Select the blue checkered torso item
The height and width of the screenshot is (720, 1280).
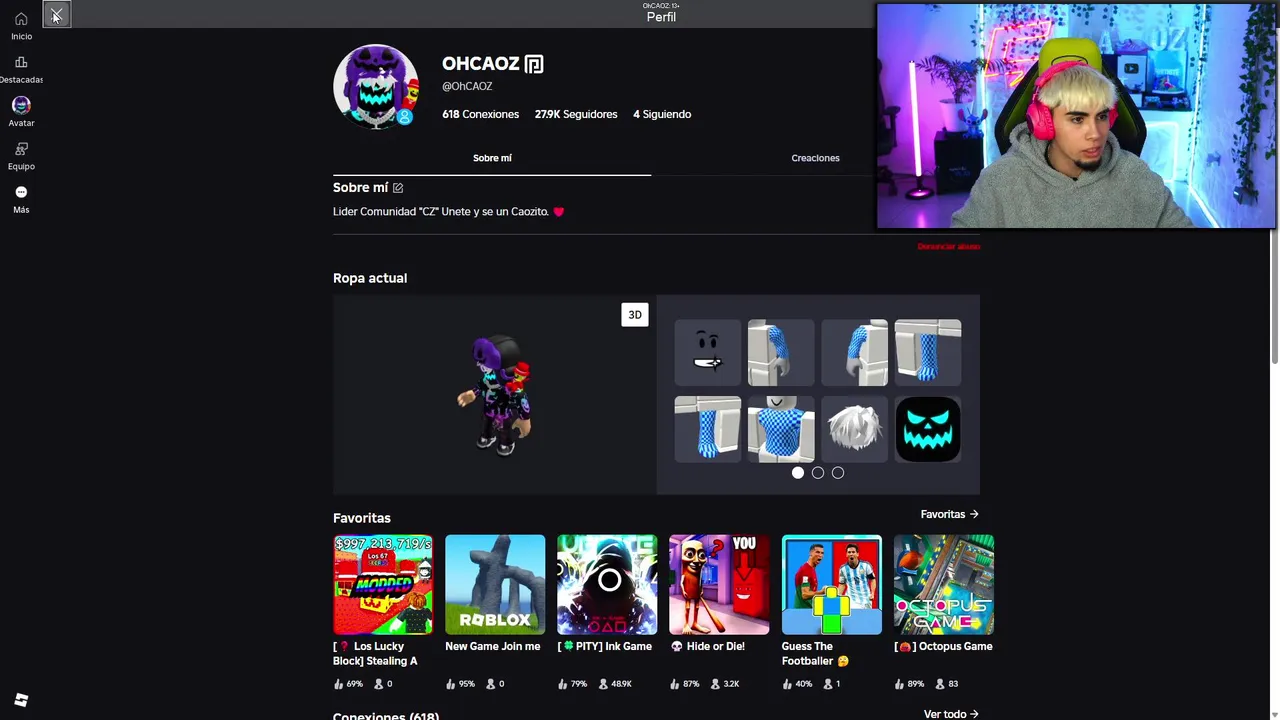[x=781, y=429]
